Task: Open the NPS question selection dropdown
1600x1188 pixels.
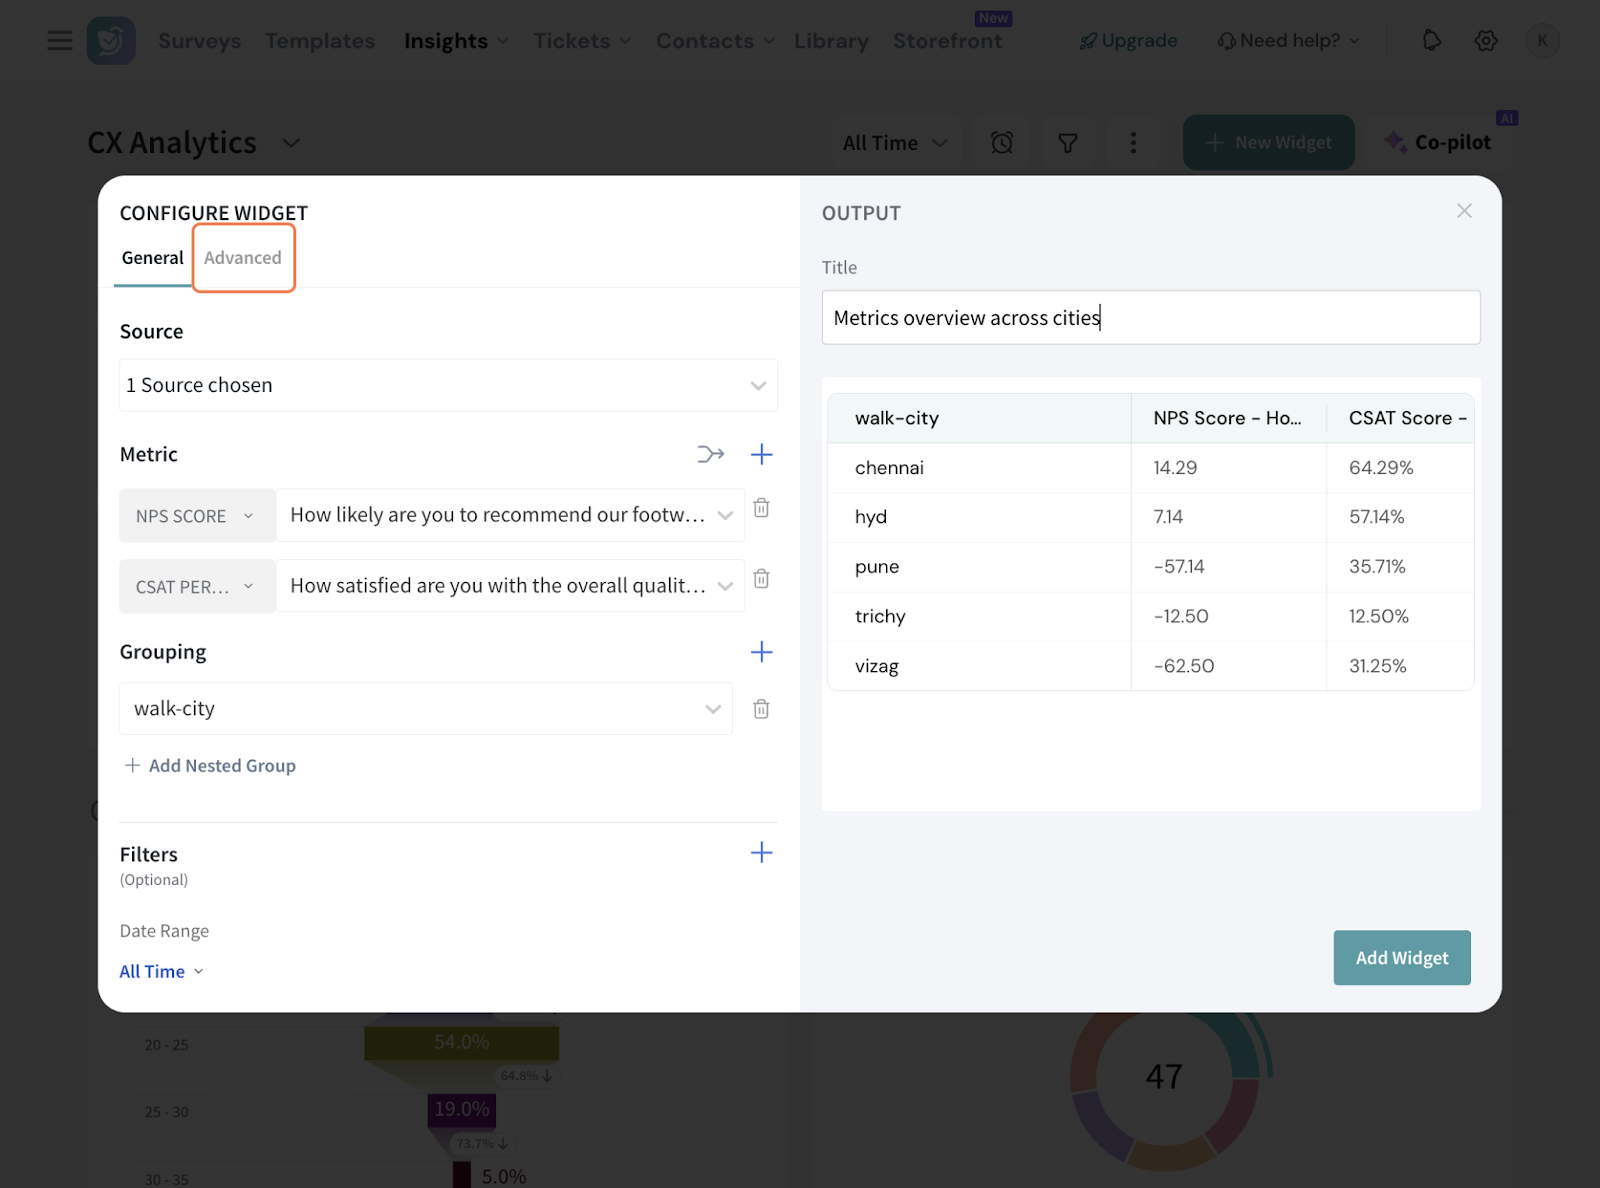Action: tap(510, 515)
